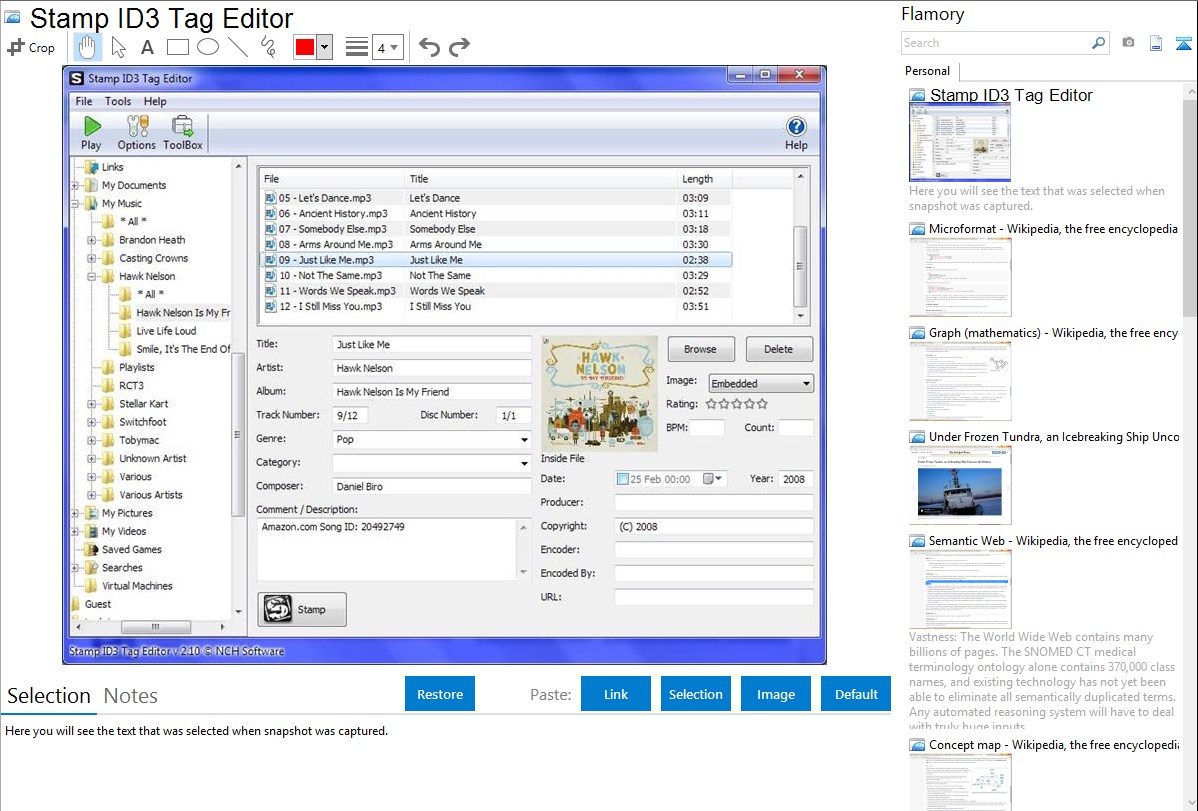Viewport: 1198px width, 811px height.
Task: Click the red color swatch
Action: (x=305, y=47)
